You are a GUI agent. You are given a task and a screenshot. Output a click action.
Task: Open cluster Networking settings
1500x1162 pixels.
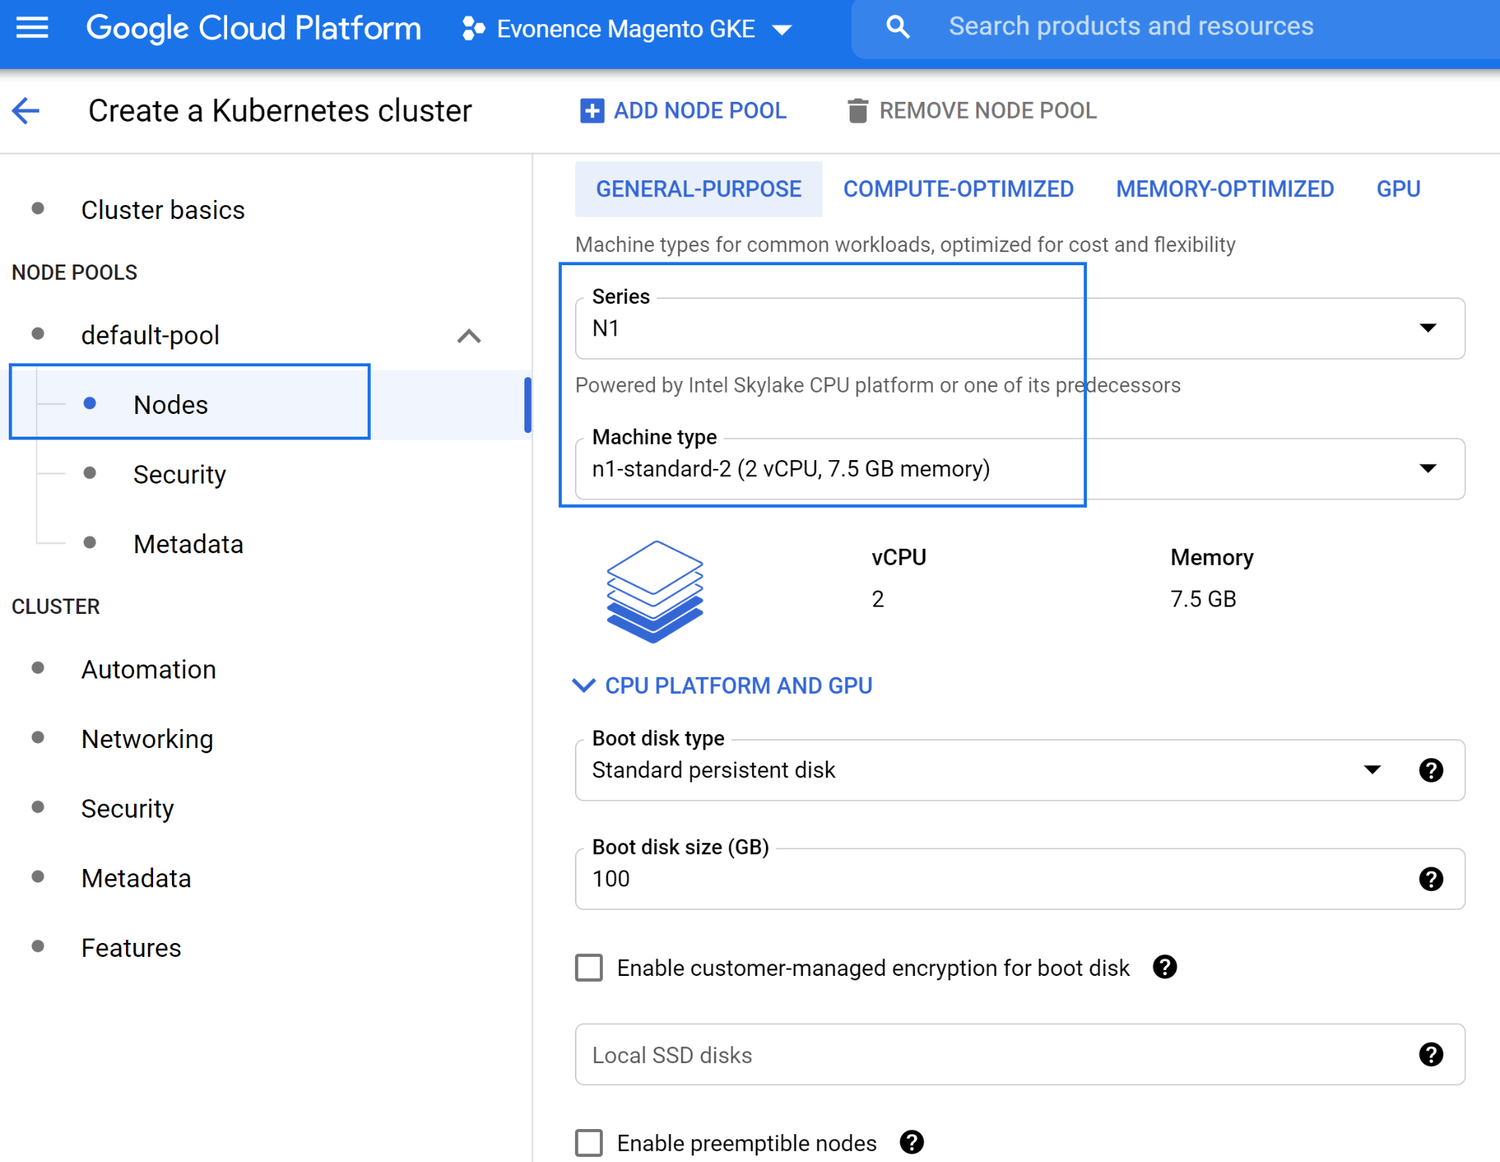[147, 739]
